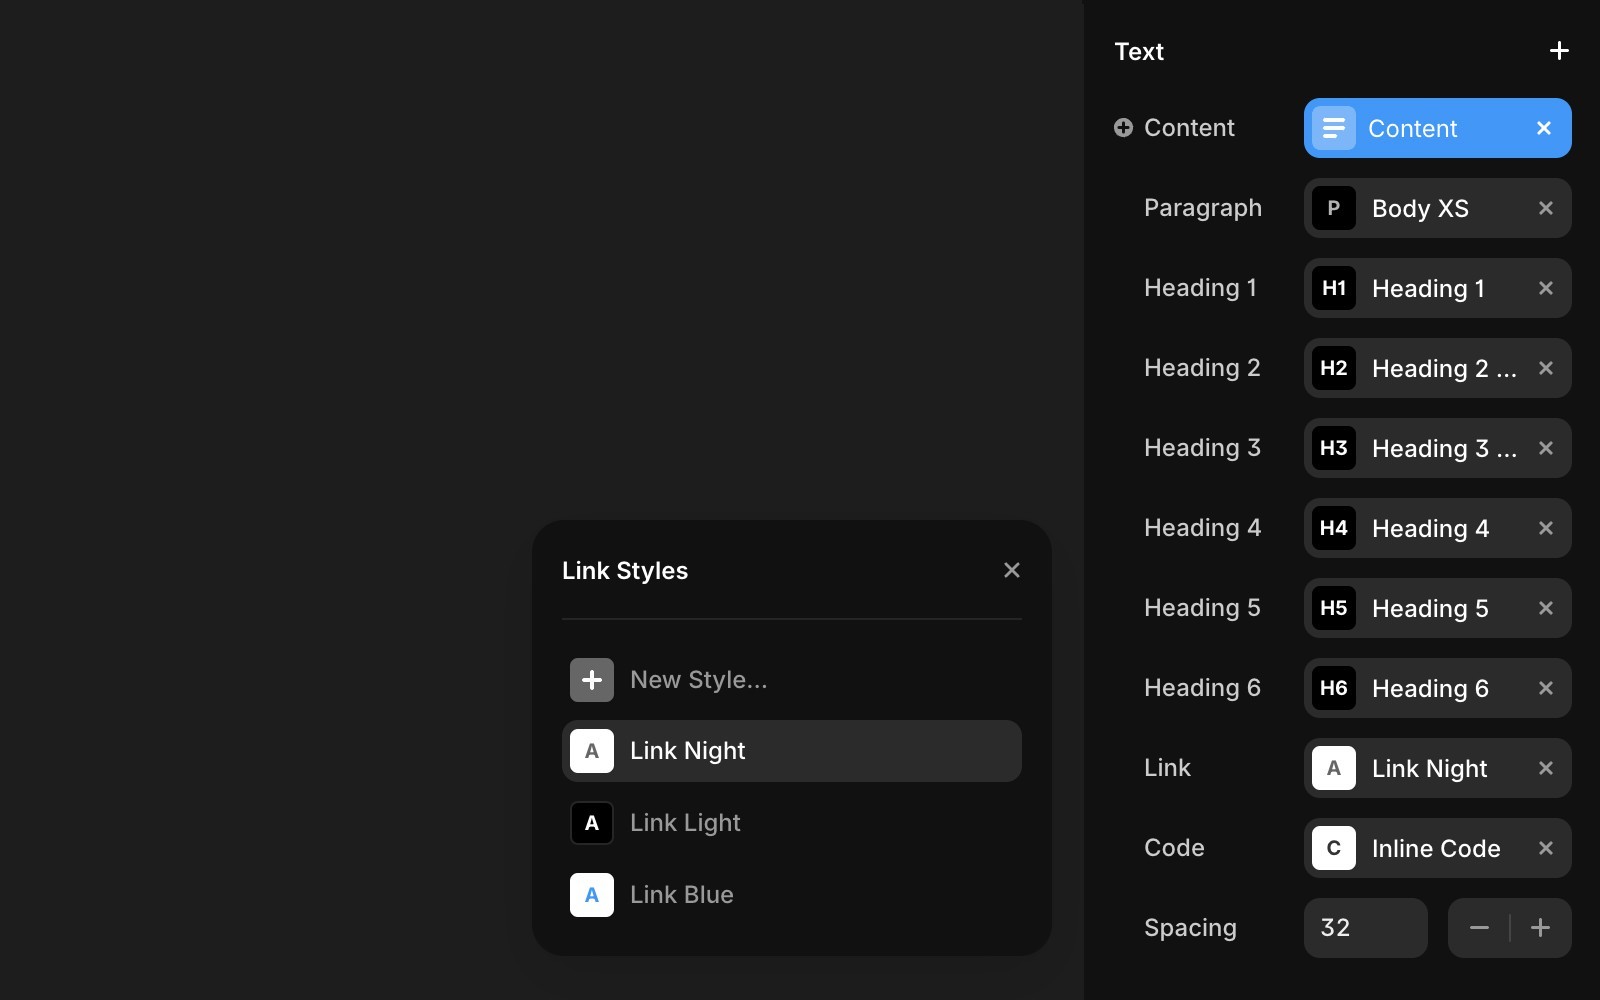Click the H1 icon for Heading 1
The width and height of the screenshot is (1600, 1000).
[1333, 288]
